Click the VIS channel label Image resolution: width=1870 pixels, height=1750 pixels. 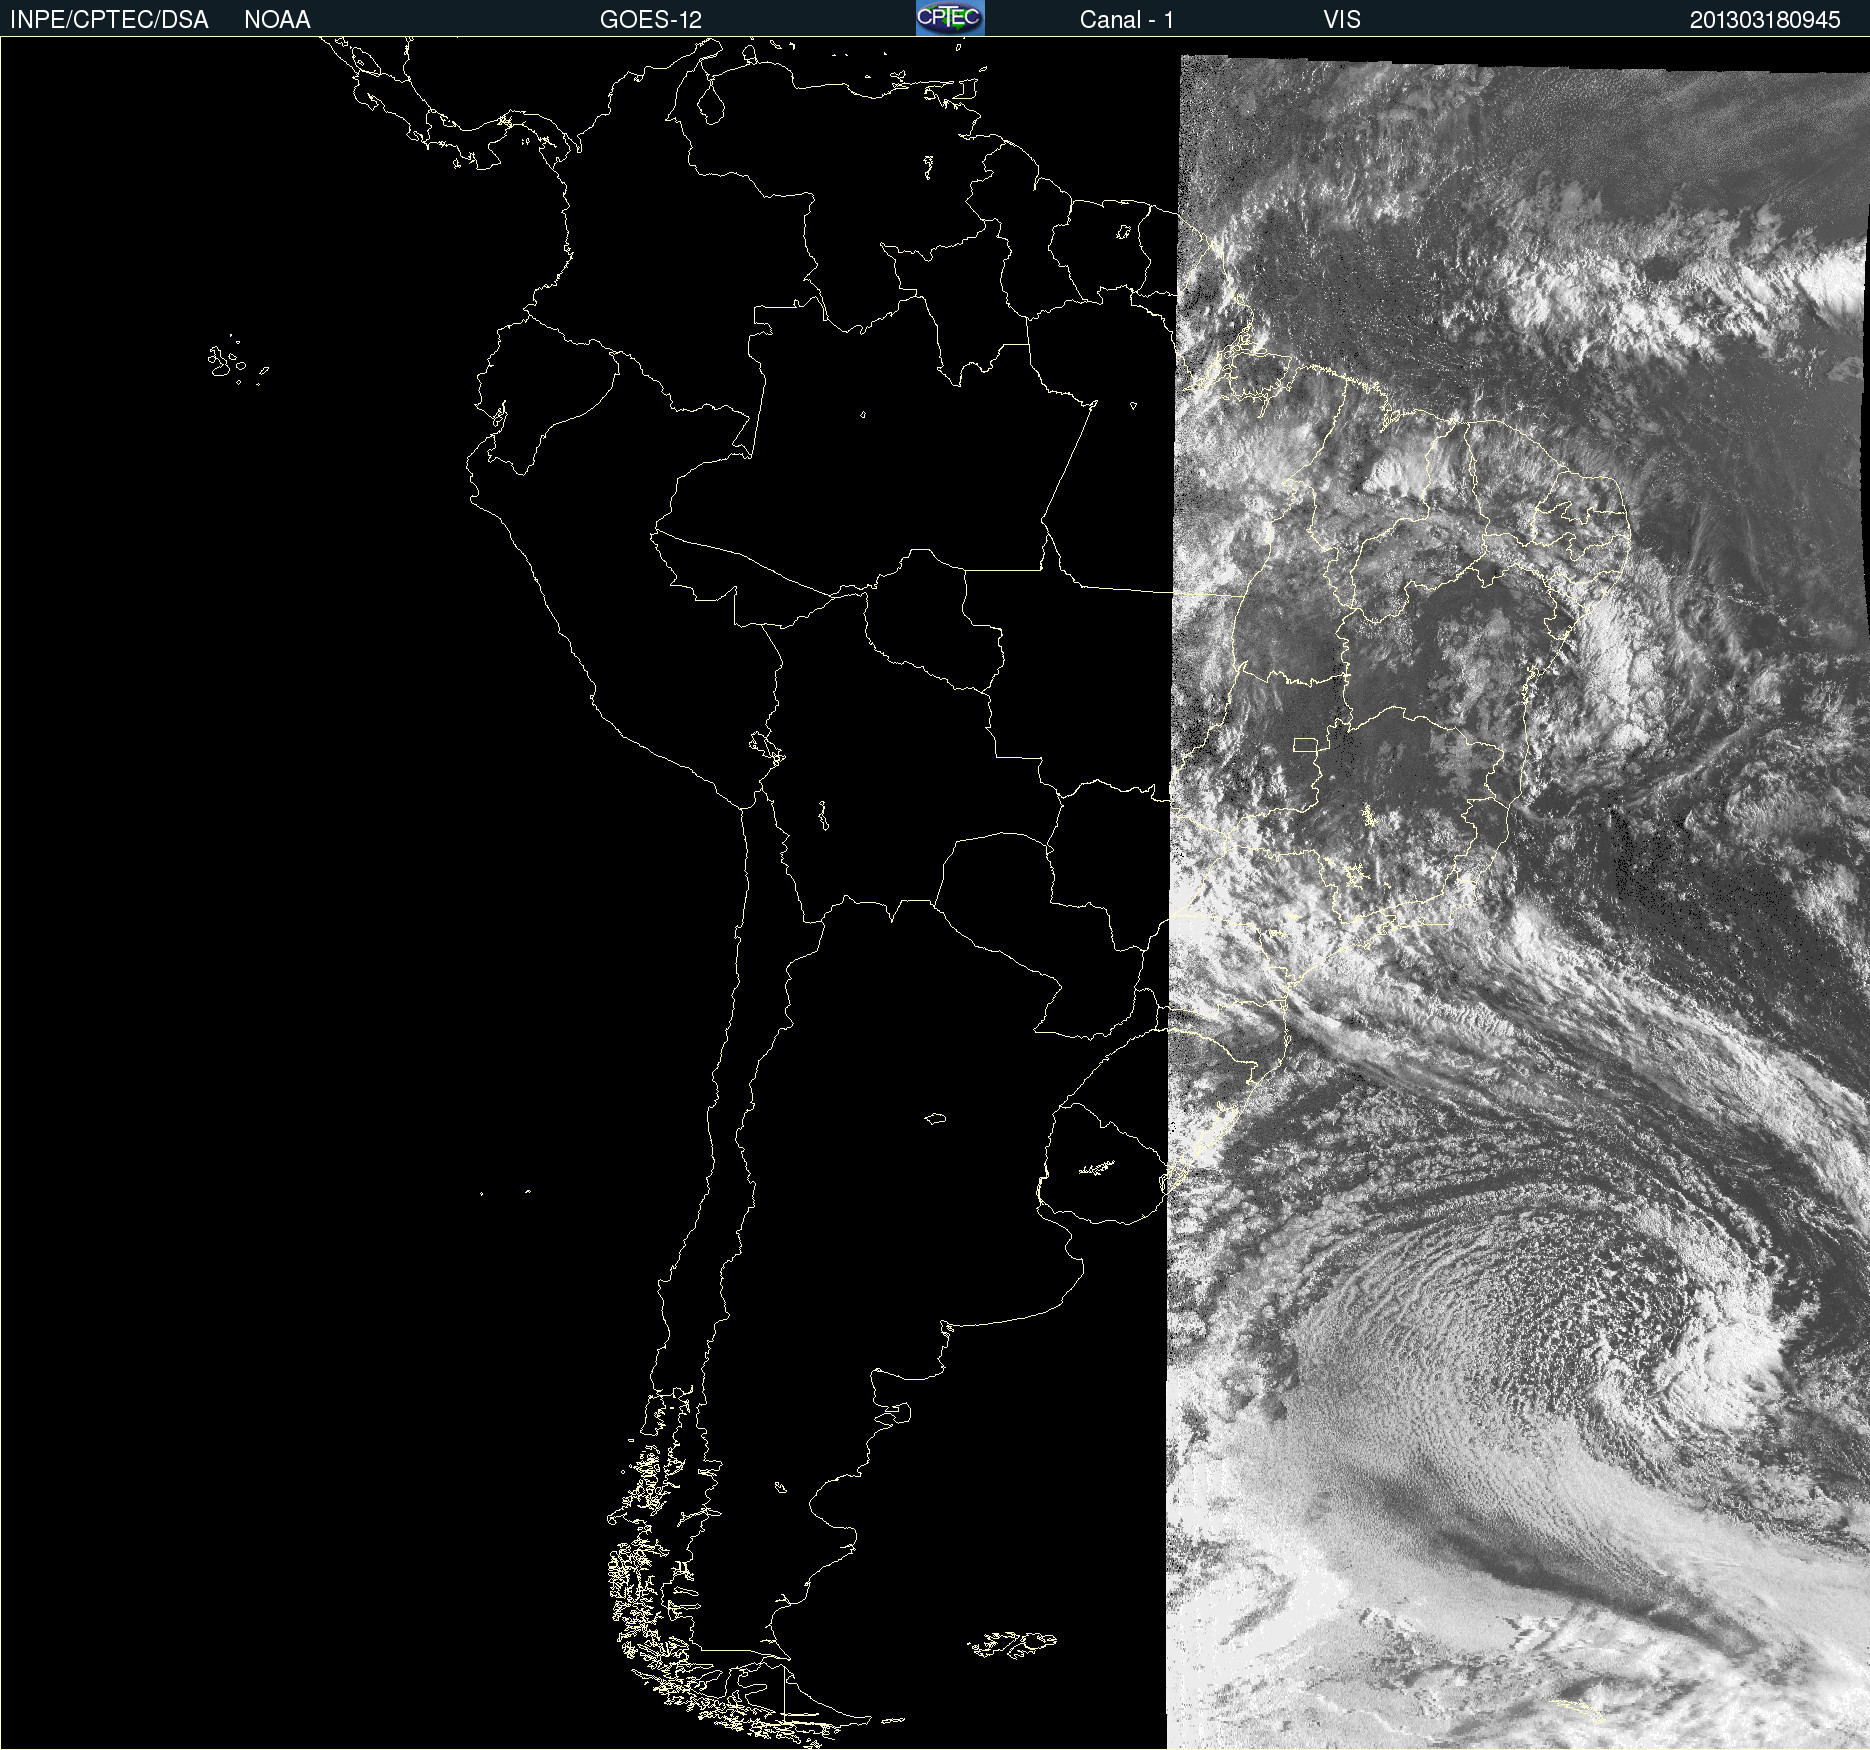(1342, 20)
